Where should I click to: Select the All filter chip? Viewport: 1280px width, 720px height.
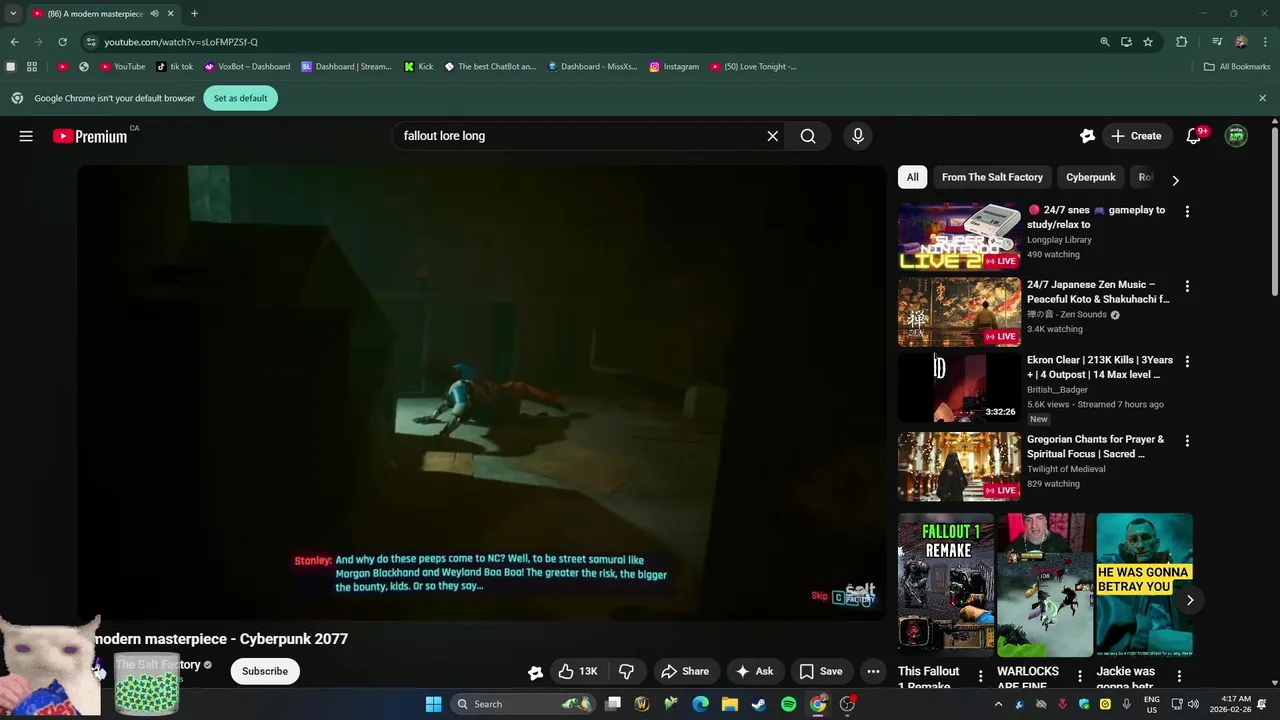912,177
